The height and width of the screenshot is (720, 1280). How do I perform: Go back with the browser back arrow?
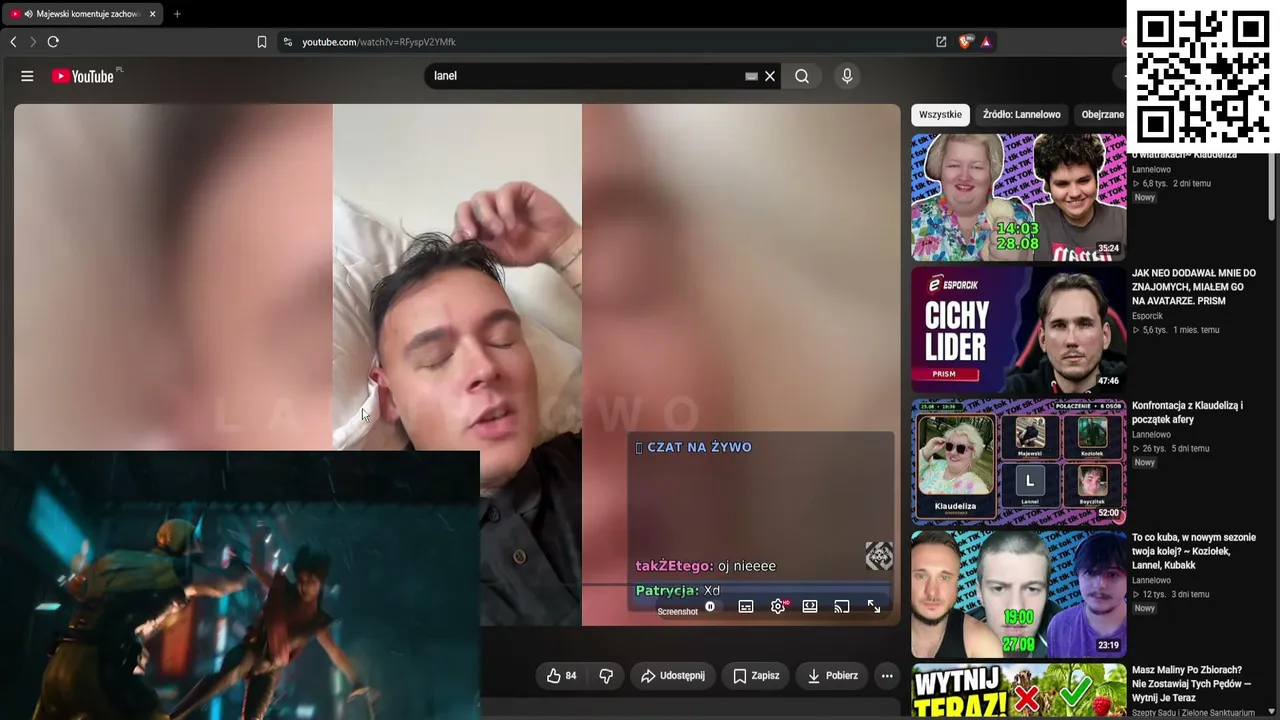[x=13, y=42]
